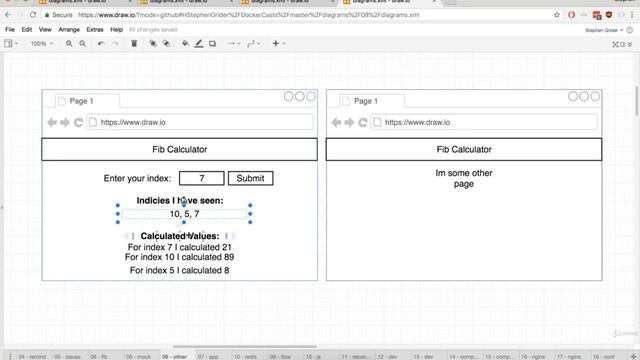Redo with the toolbar redo arrow
The width and height of the screenshot is (640, 360).
116,43
